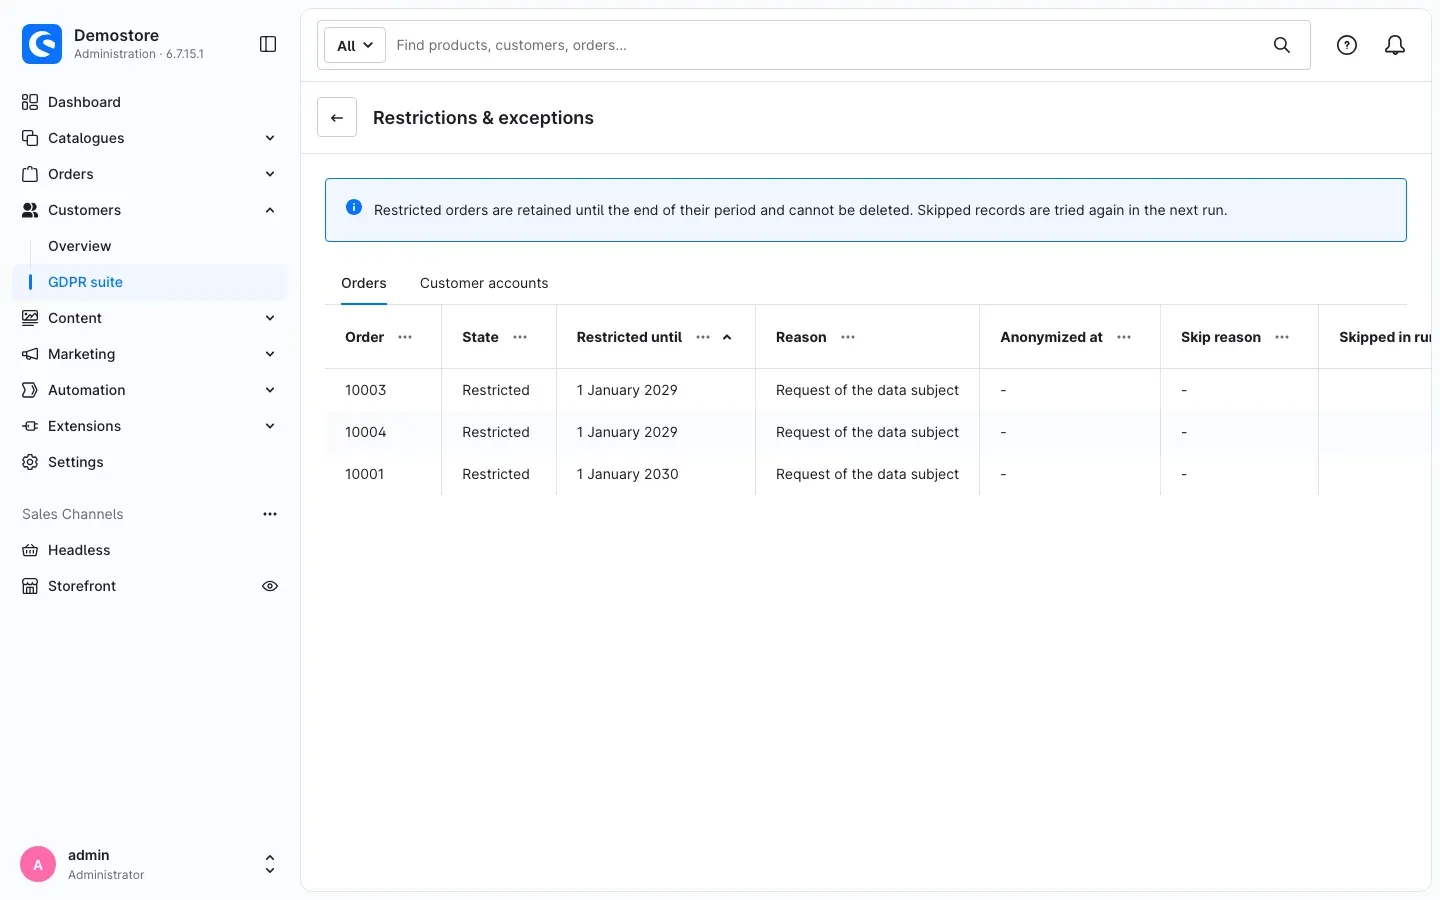
Task: Click order number 10004
Action: (366, 432)
